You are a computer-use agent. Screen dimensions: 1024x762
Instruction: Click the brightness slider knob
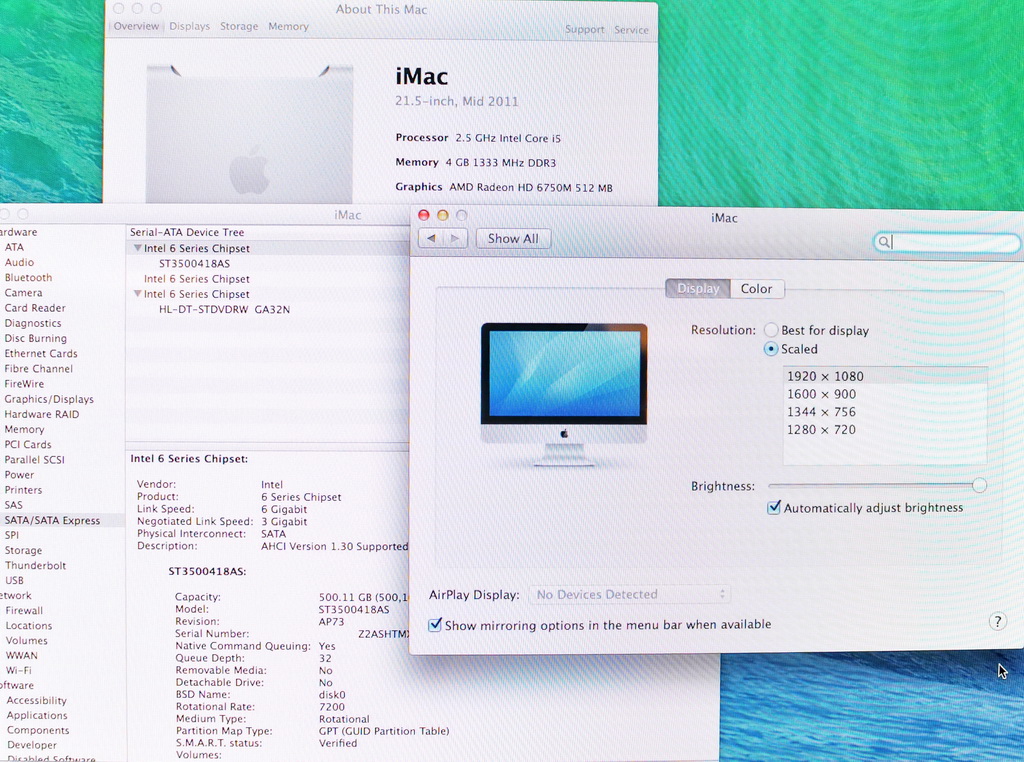coord(979,485)
